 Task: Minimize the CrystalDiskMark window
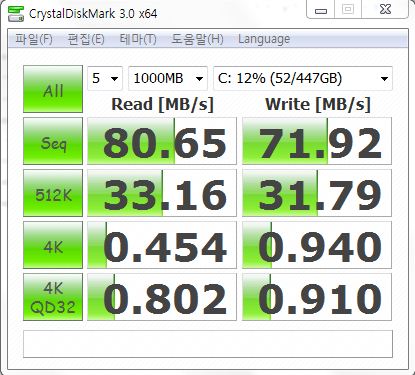click(x=321, y=11)
